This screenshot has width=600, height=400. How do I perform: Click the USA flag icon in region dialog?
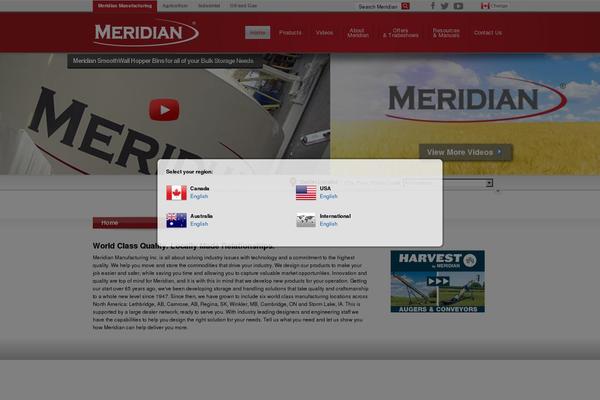pyautogui.click(x=306, y=193)
